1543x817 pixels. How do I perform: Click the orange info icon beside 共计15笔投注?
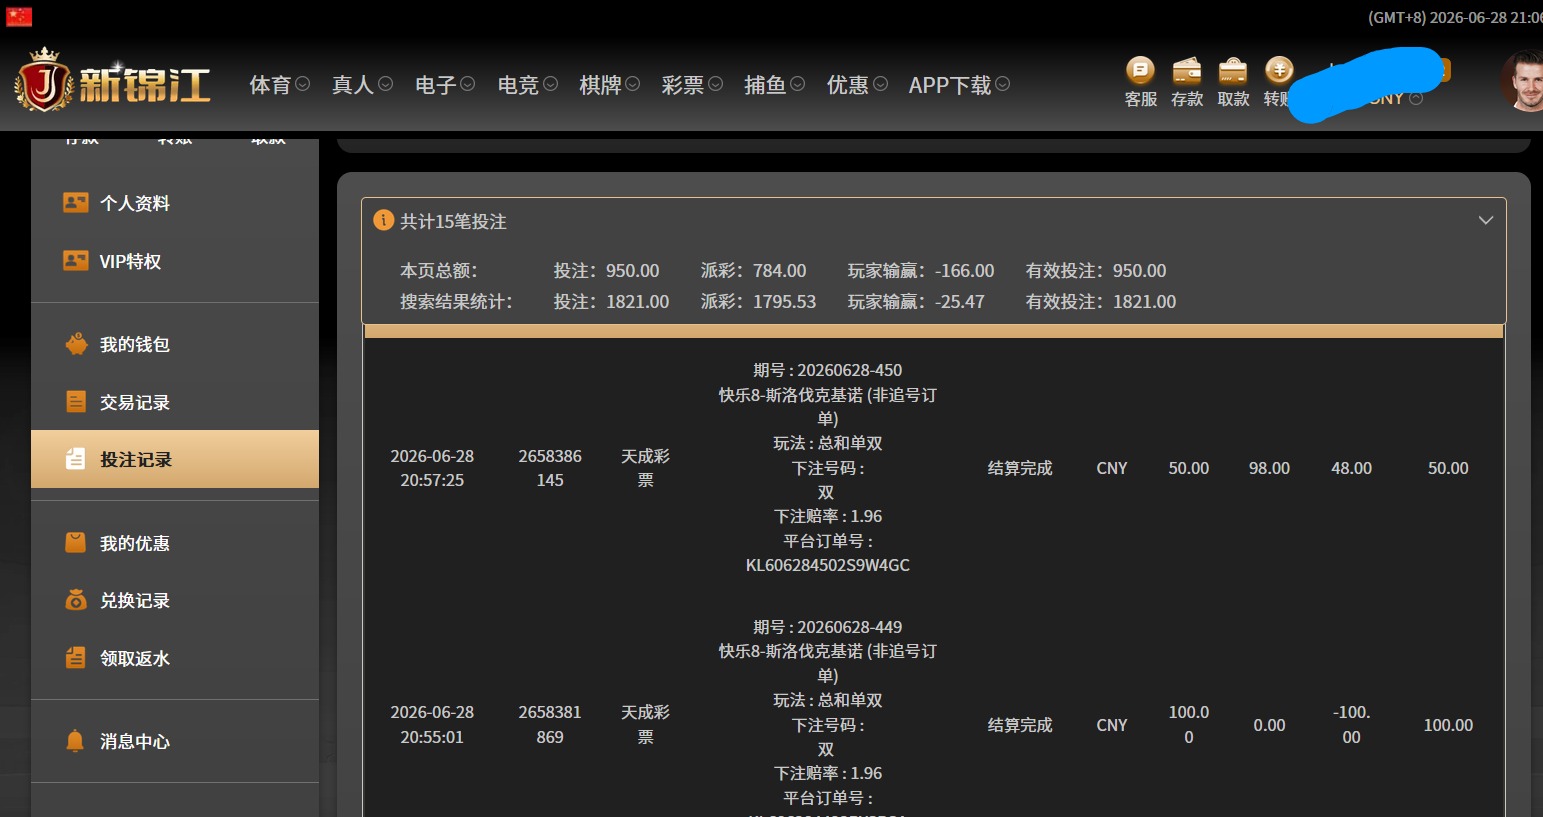[383, 220]
